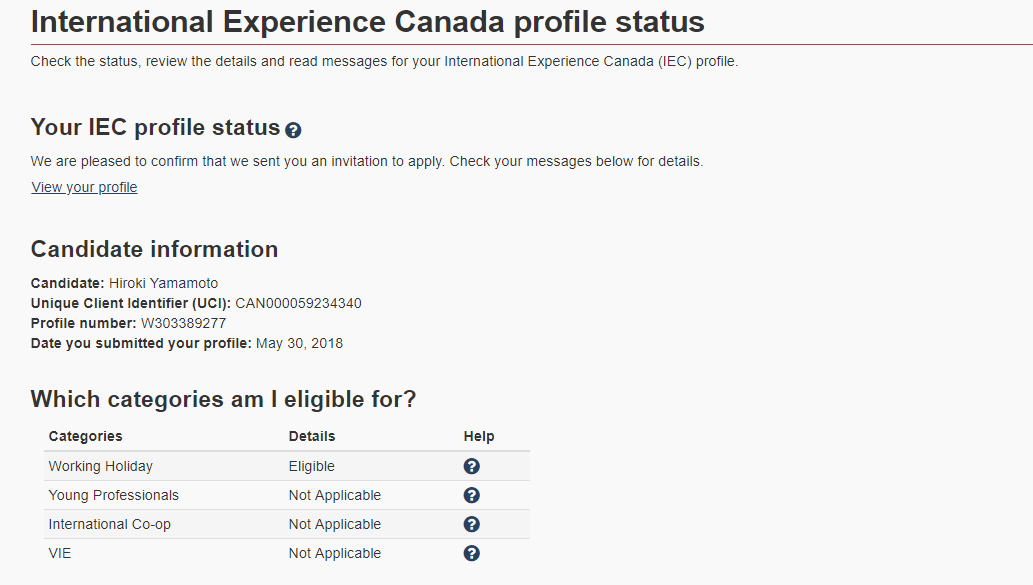Click the profile number W303389277
Image resolution: width=1033 pixels, height=585 pixels.
tap(183, 323)
